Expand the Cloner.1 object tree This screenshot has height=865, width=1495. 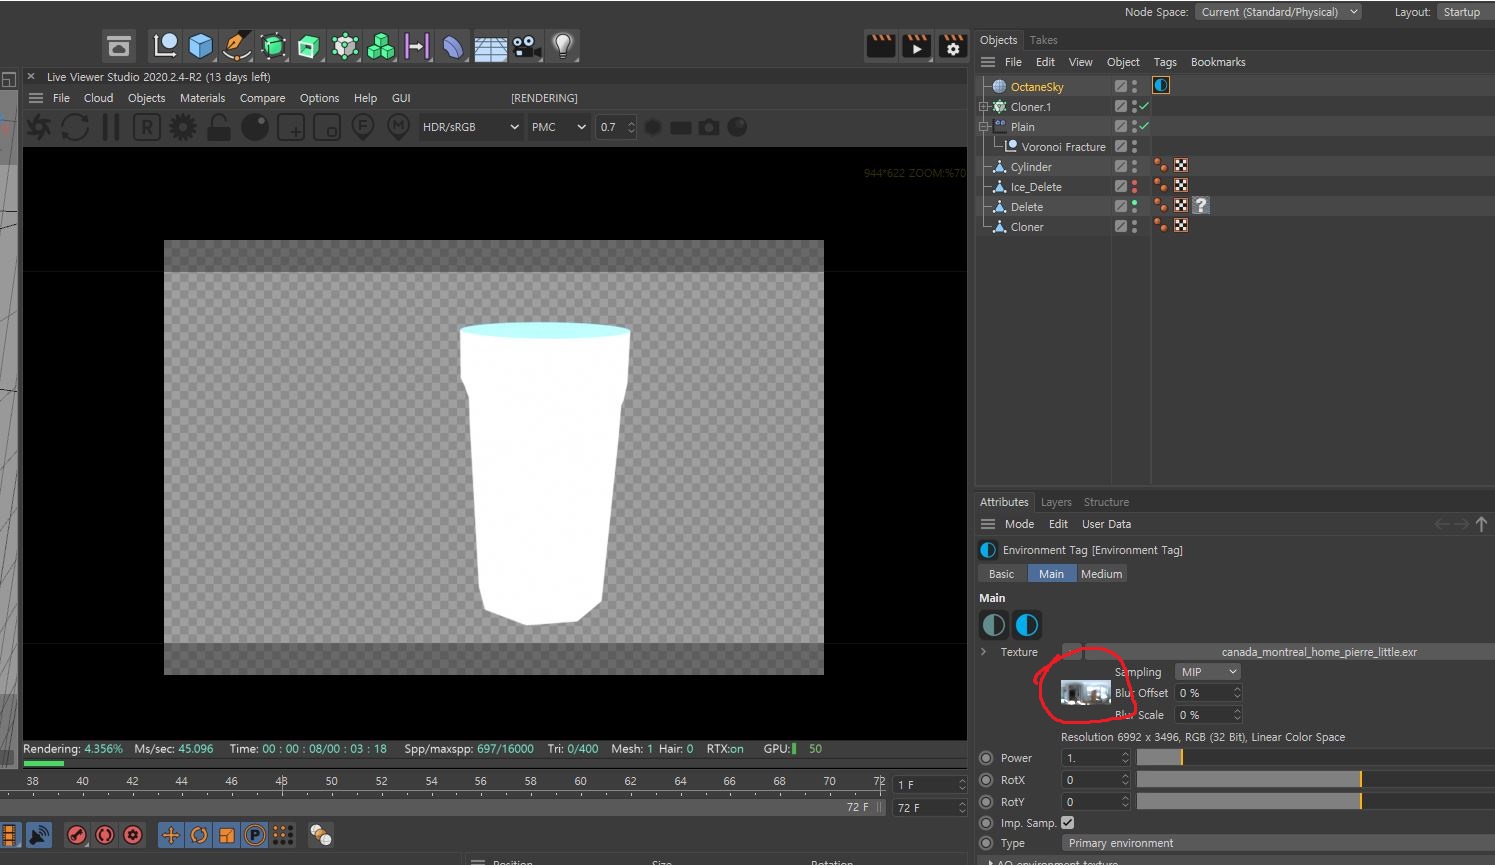coord(983,107)
